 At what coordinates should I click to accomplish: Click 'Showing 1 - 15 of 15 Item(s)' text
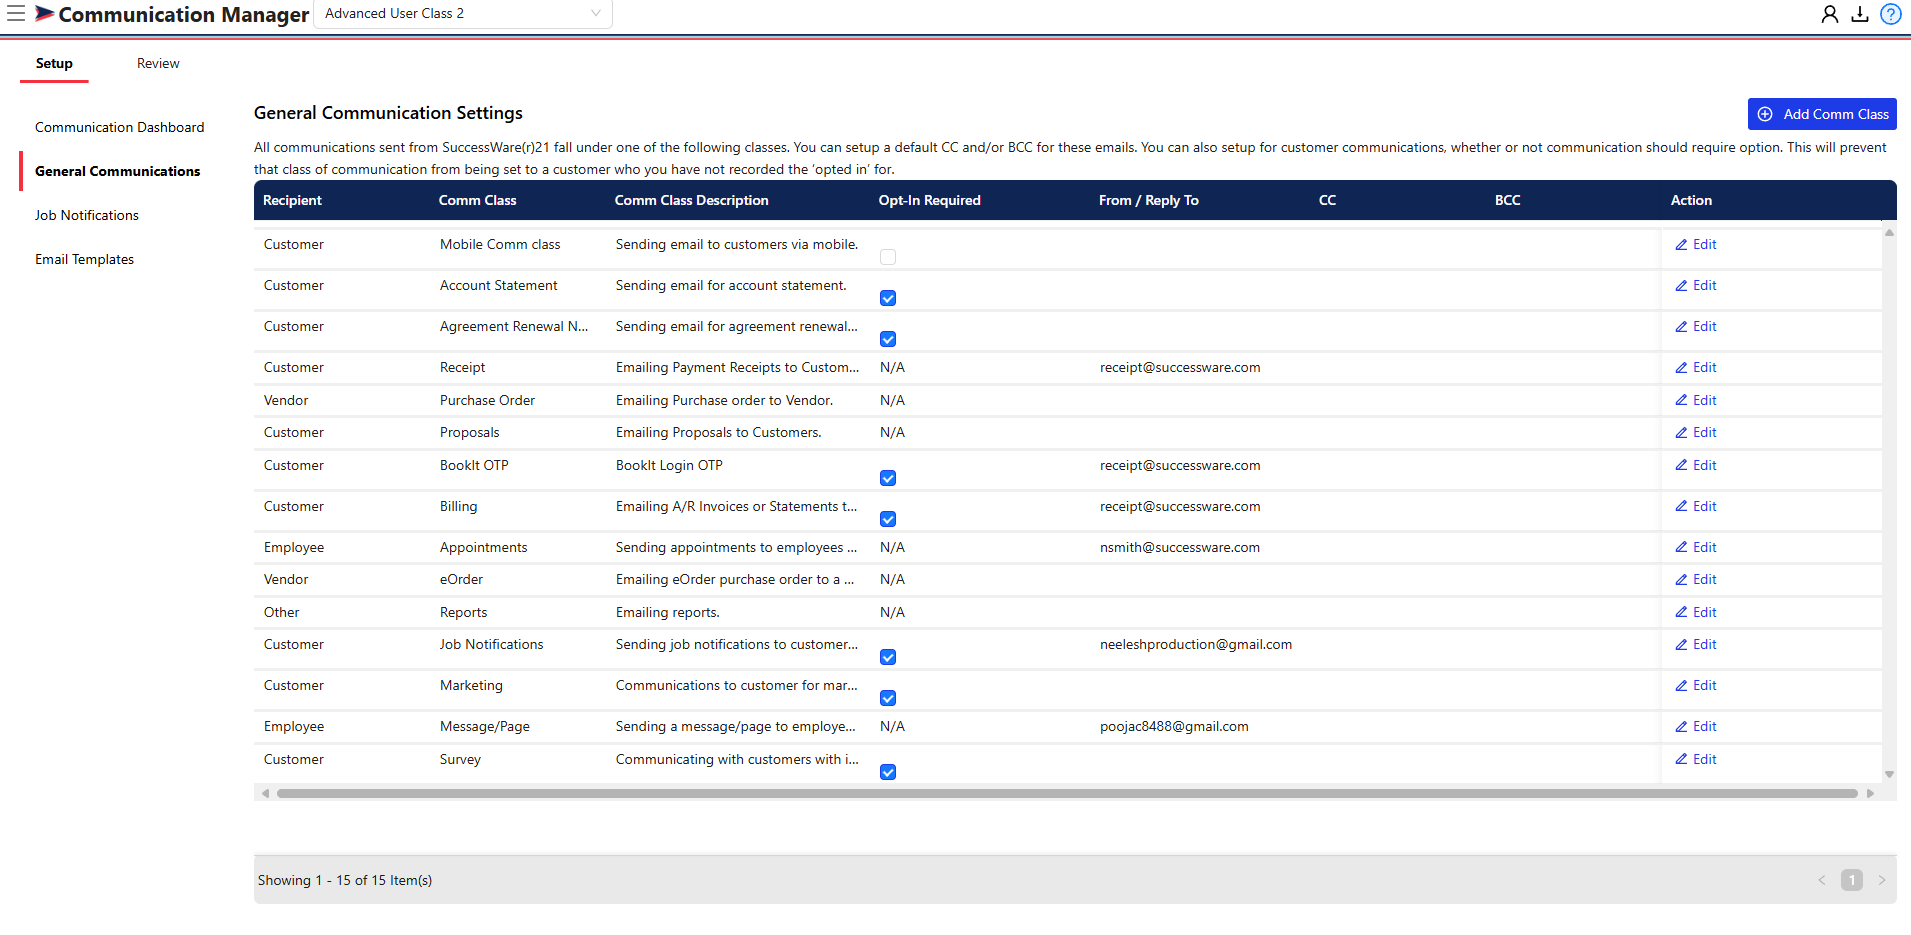point(345,880)
